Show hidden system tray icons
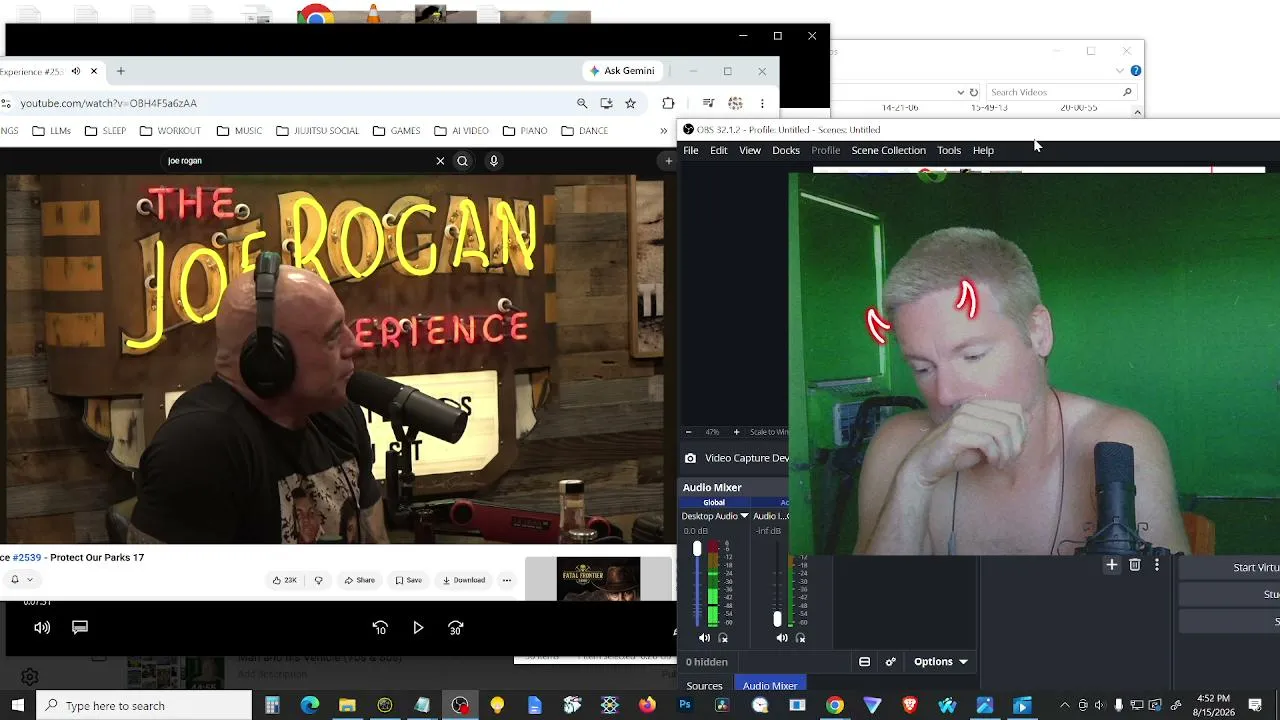Viewport: 1280px width, 720px height. [x=1064, y=706]
